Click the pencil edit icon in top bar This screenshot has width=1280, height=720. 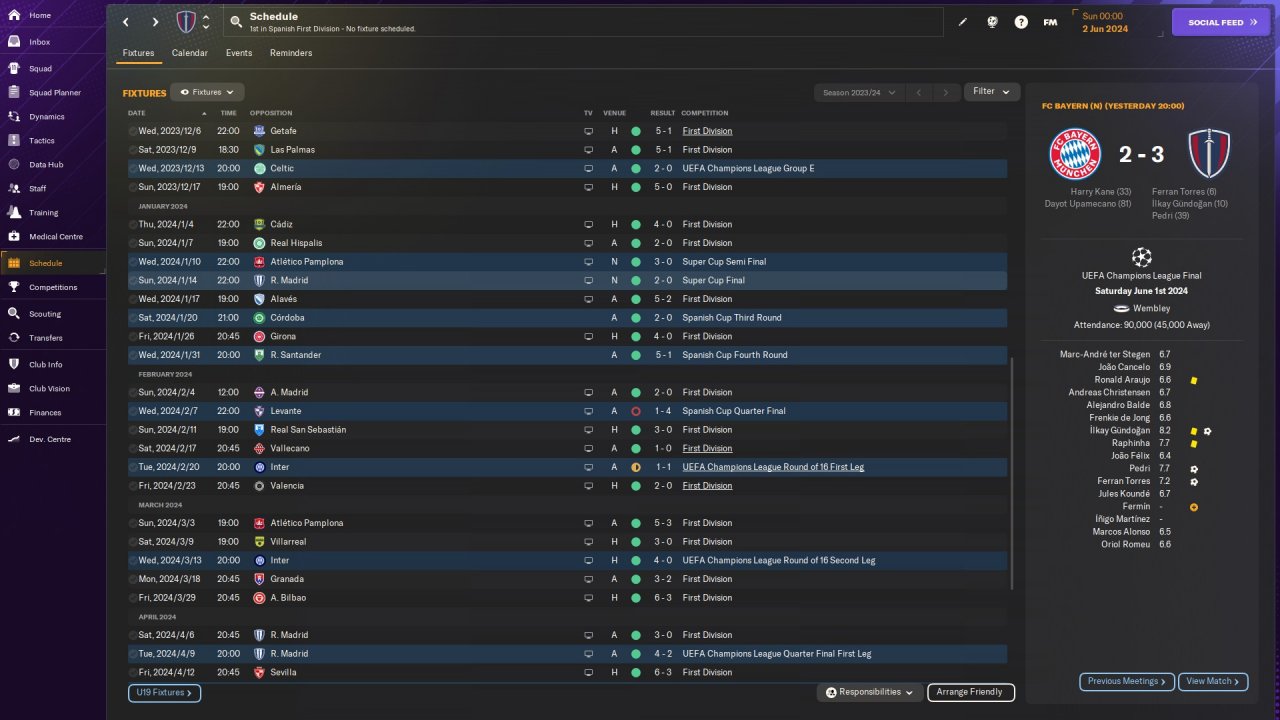pos(963,22)
